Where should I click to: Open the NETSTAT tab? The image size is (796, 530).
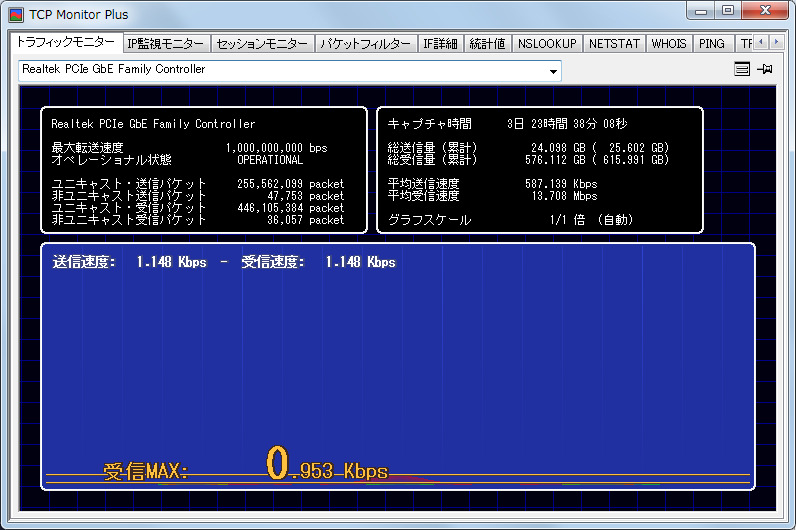[x=613, y=44]
